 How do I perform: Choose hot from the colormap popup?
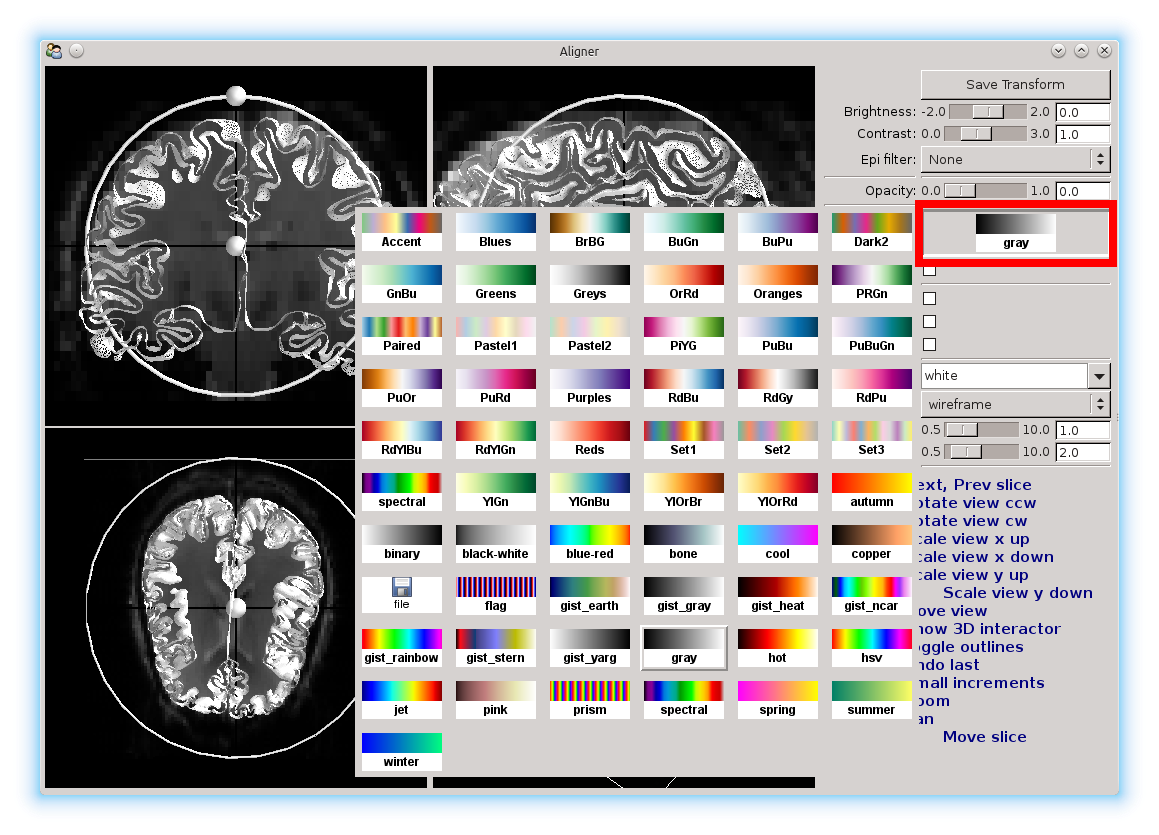(x=778, y=647)
